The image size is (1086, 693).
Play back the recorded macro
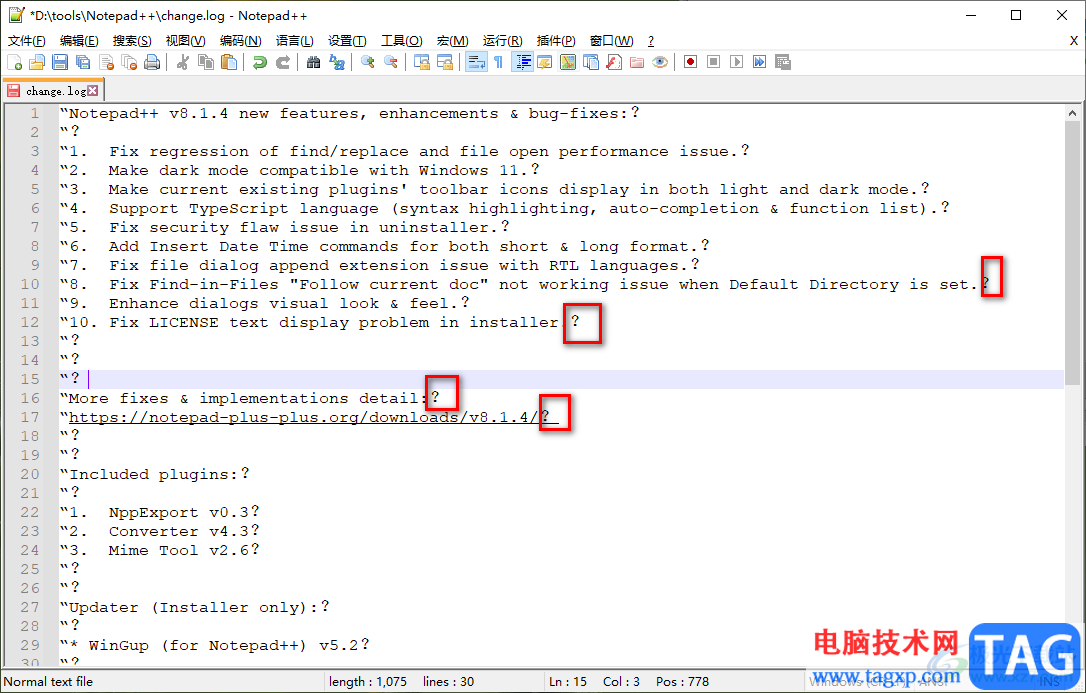pos(737,62)
